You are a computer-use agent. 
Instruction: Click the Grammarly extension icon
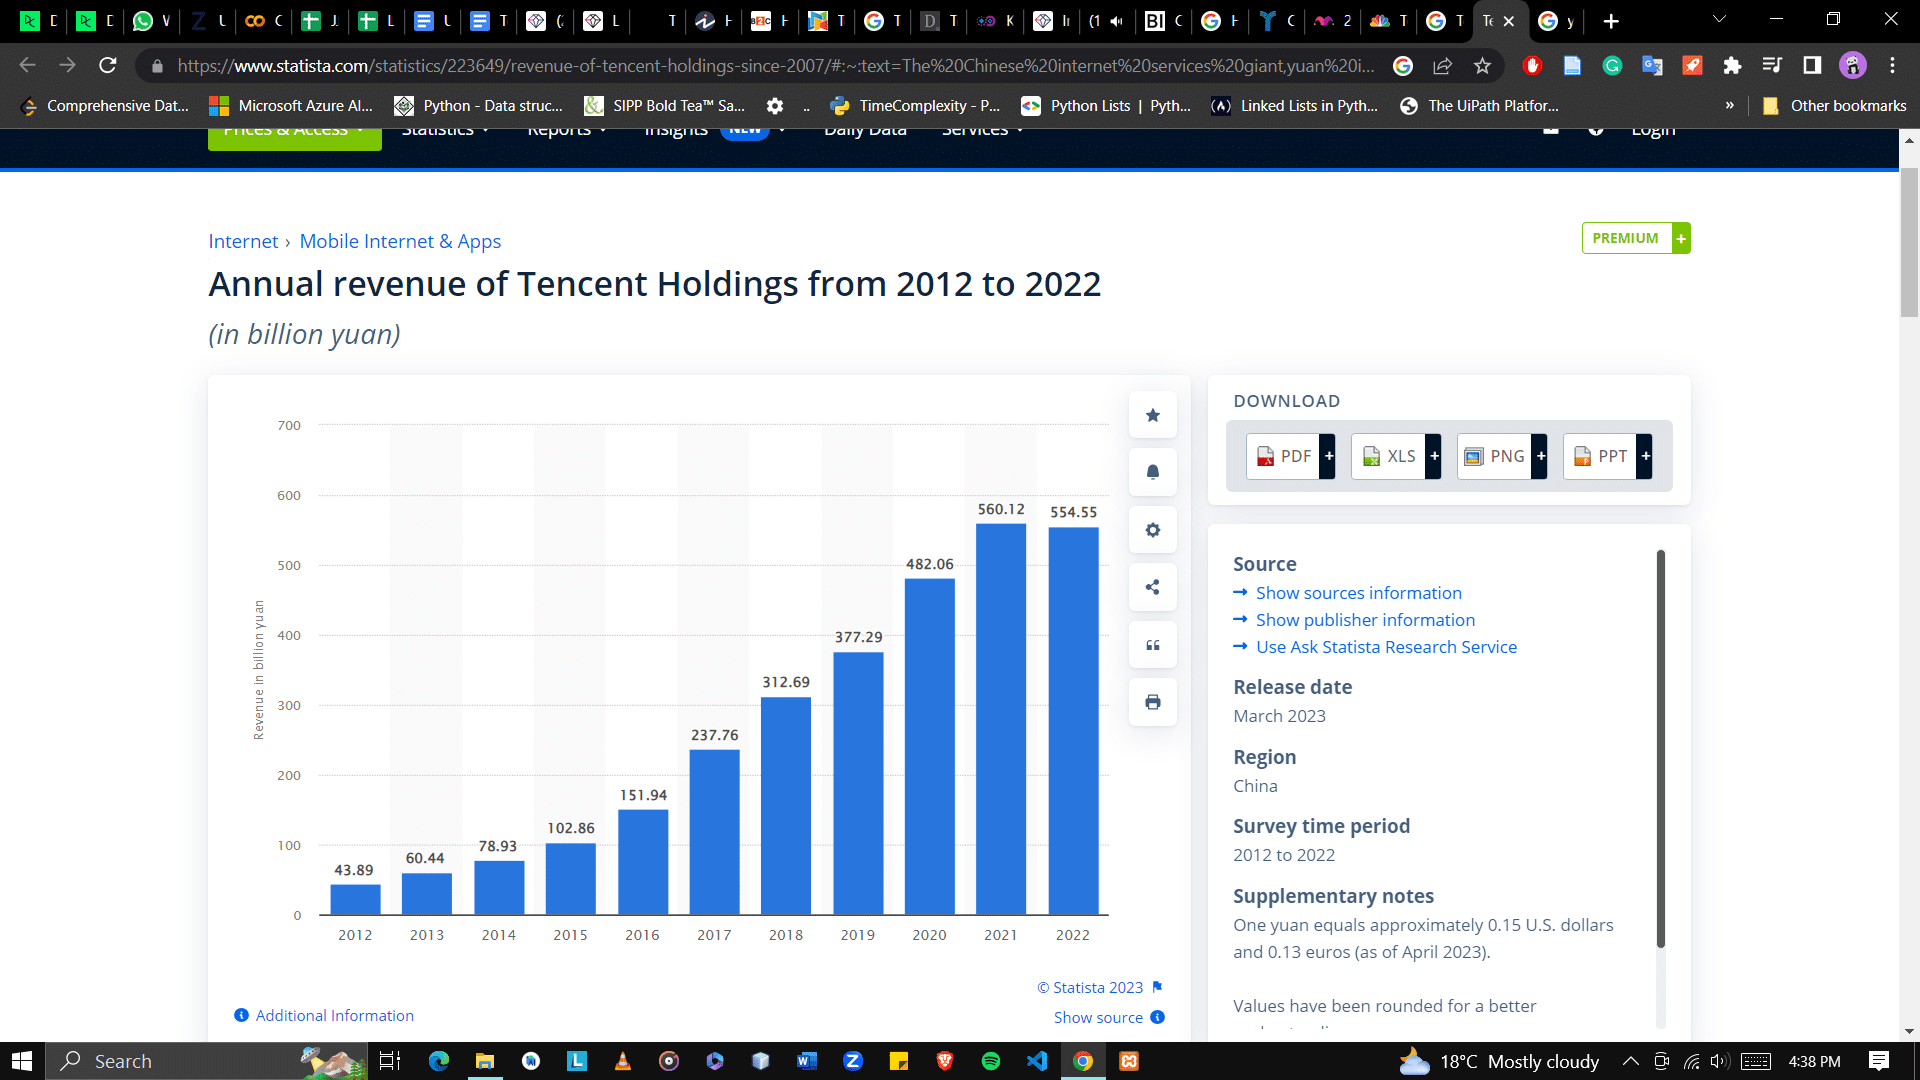(x=1612, y=66)
